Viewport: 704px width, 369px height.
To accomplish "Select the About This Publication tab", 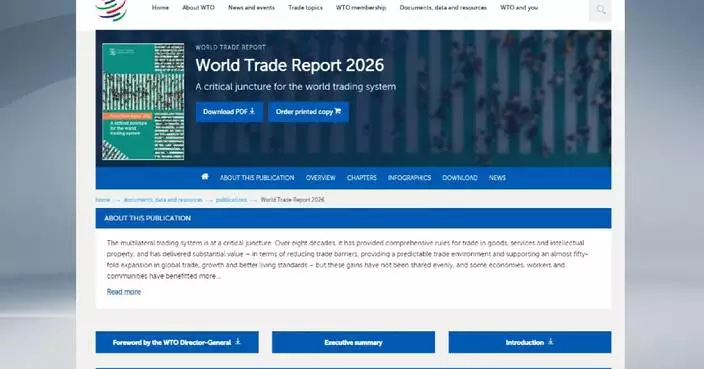I will point(257,178).
